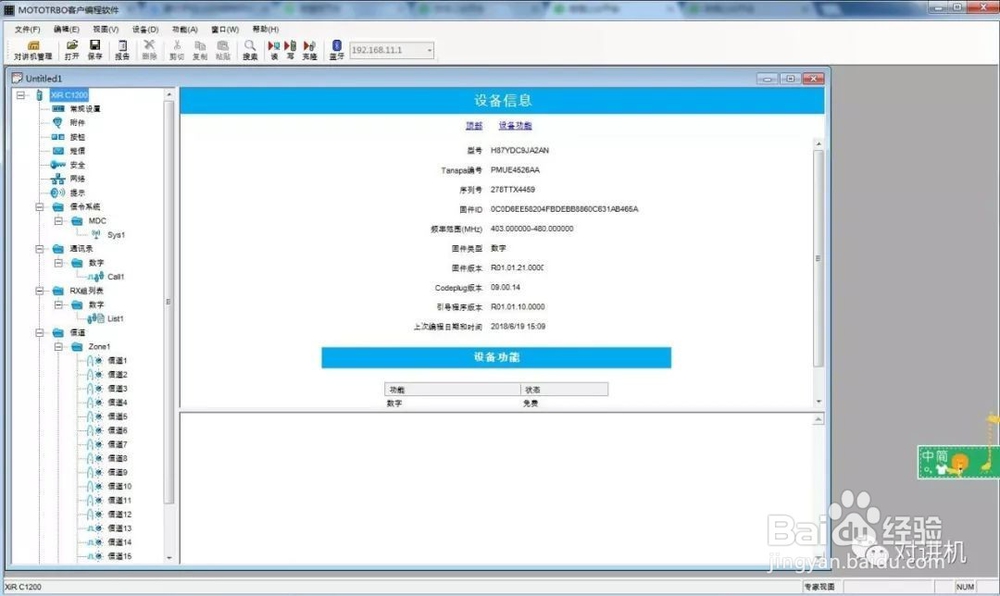Select 信道1 in the Zone1 tree
Screen dimensions: 1000x596
(x=117, y=361)
